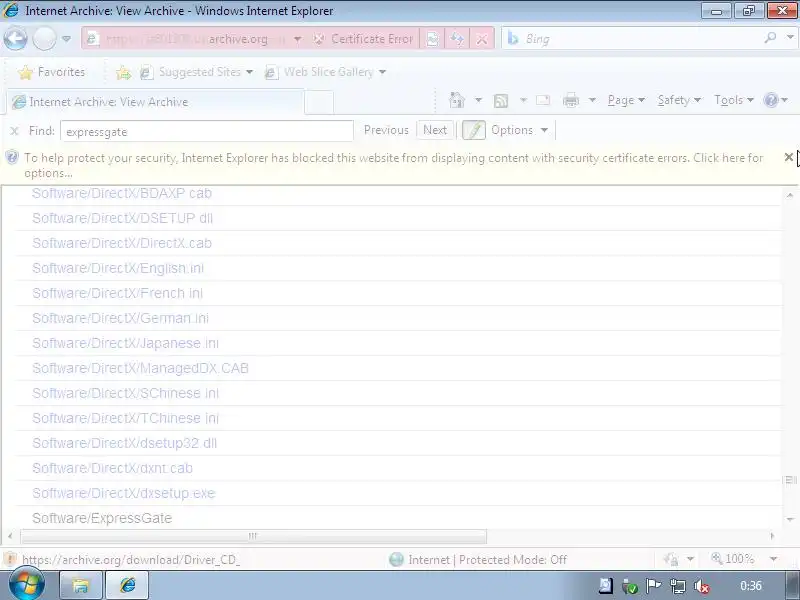Open Software/DirectX/DirectX.cab link
Viewport: 800px width, 600px height.
pyautogui.click(x=122, y=243)
